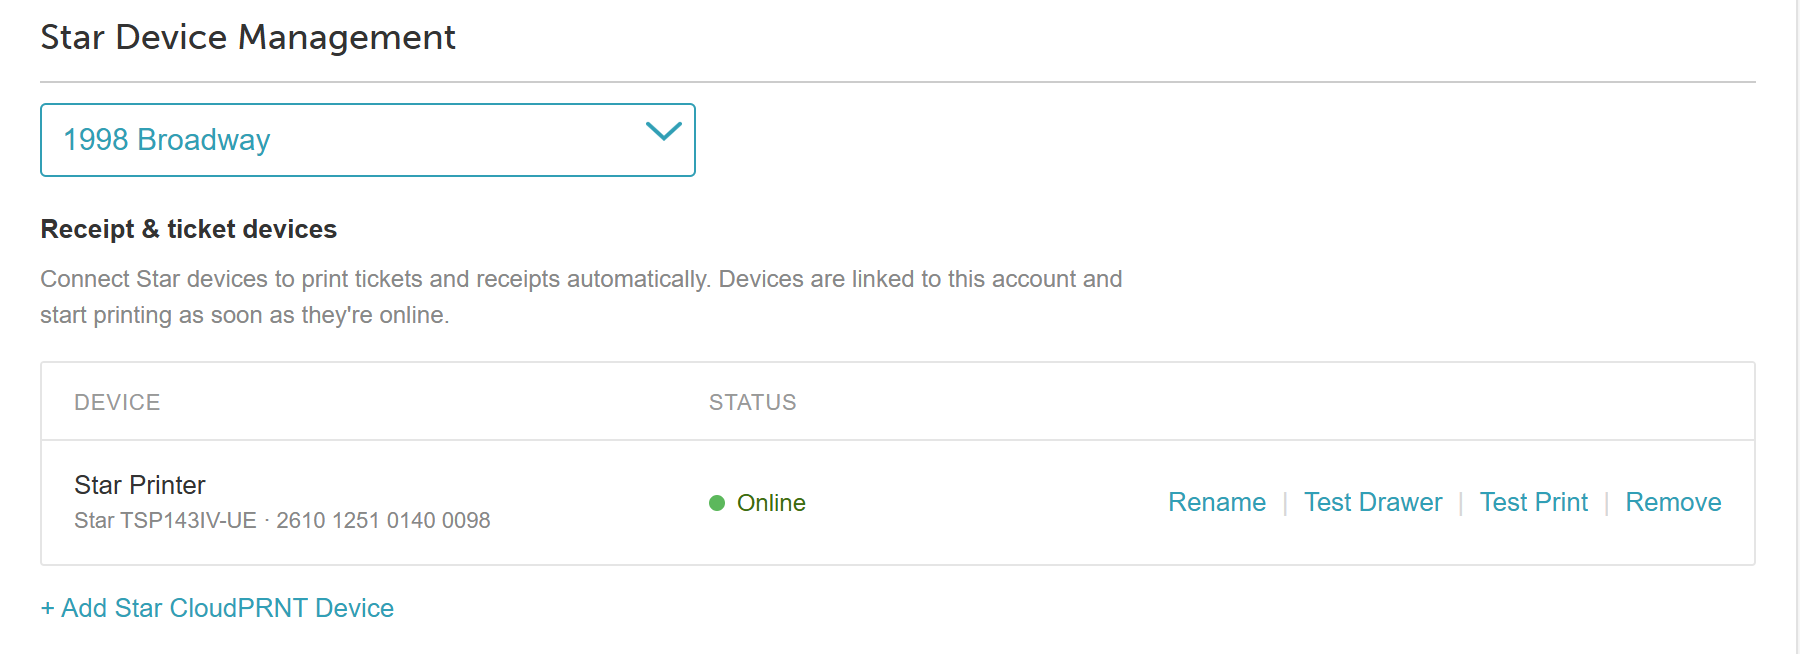Click the green online status dot
Screen dimensions: 1800x654
[x=717, y=503]
